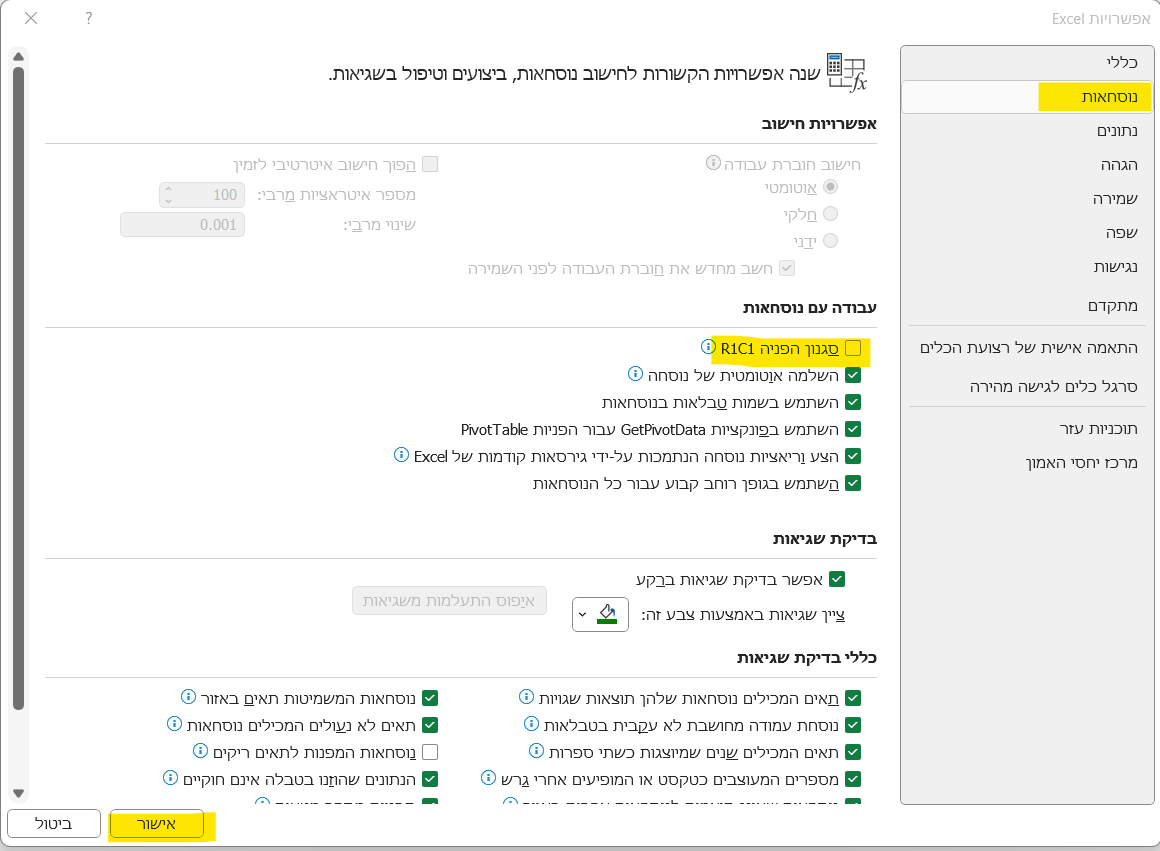
Task: Click info icon beside cells omitted in region rule
Action: tap(187, 697)
